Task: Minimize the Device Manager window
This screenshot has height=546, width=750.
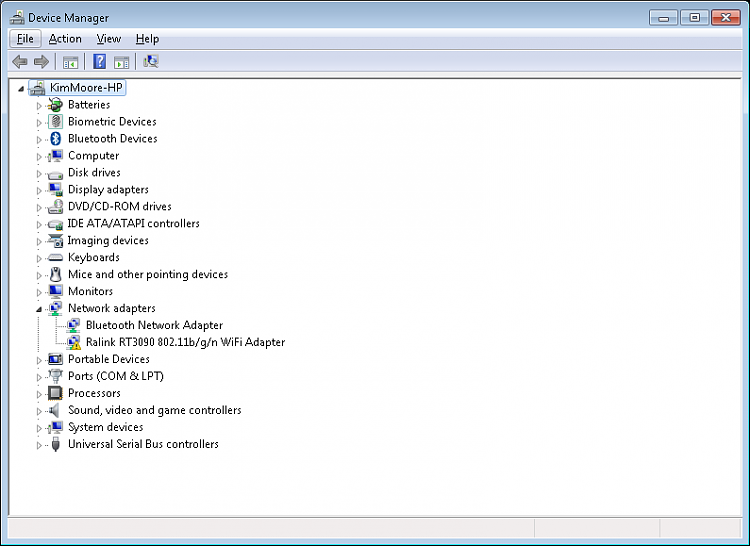Action: tap(663, 18)
